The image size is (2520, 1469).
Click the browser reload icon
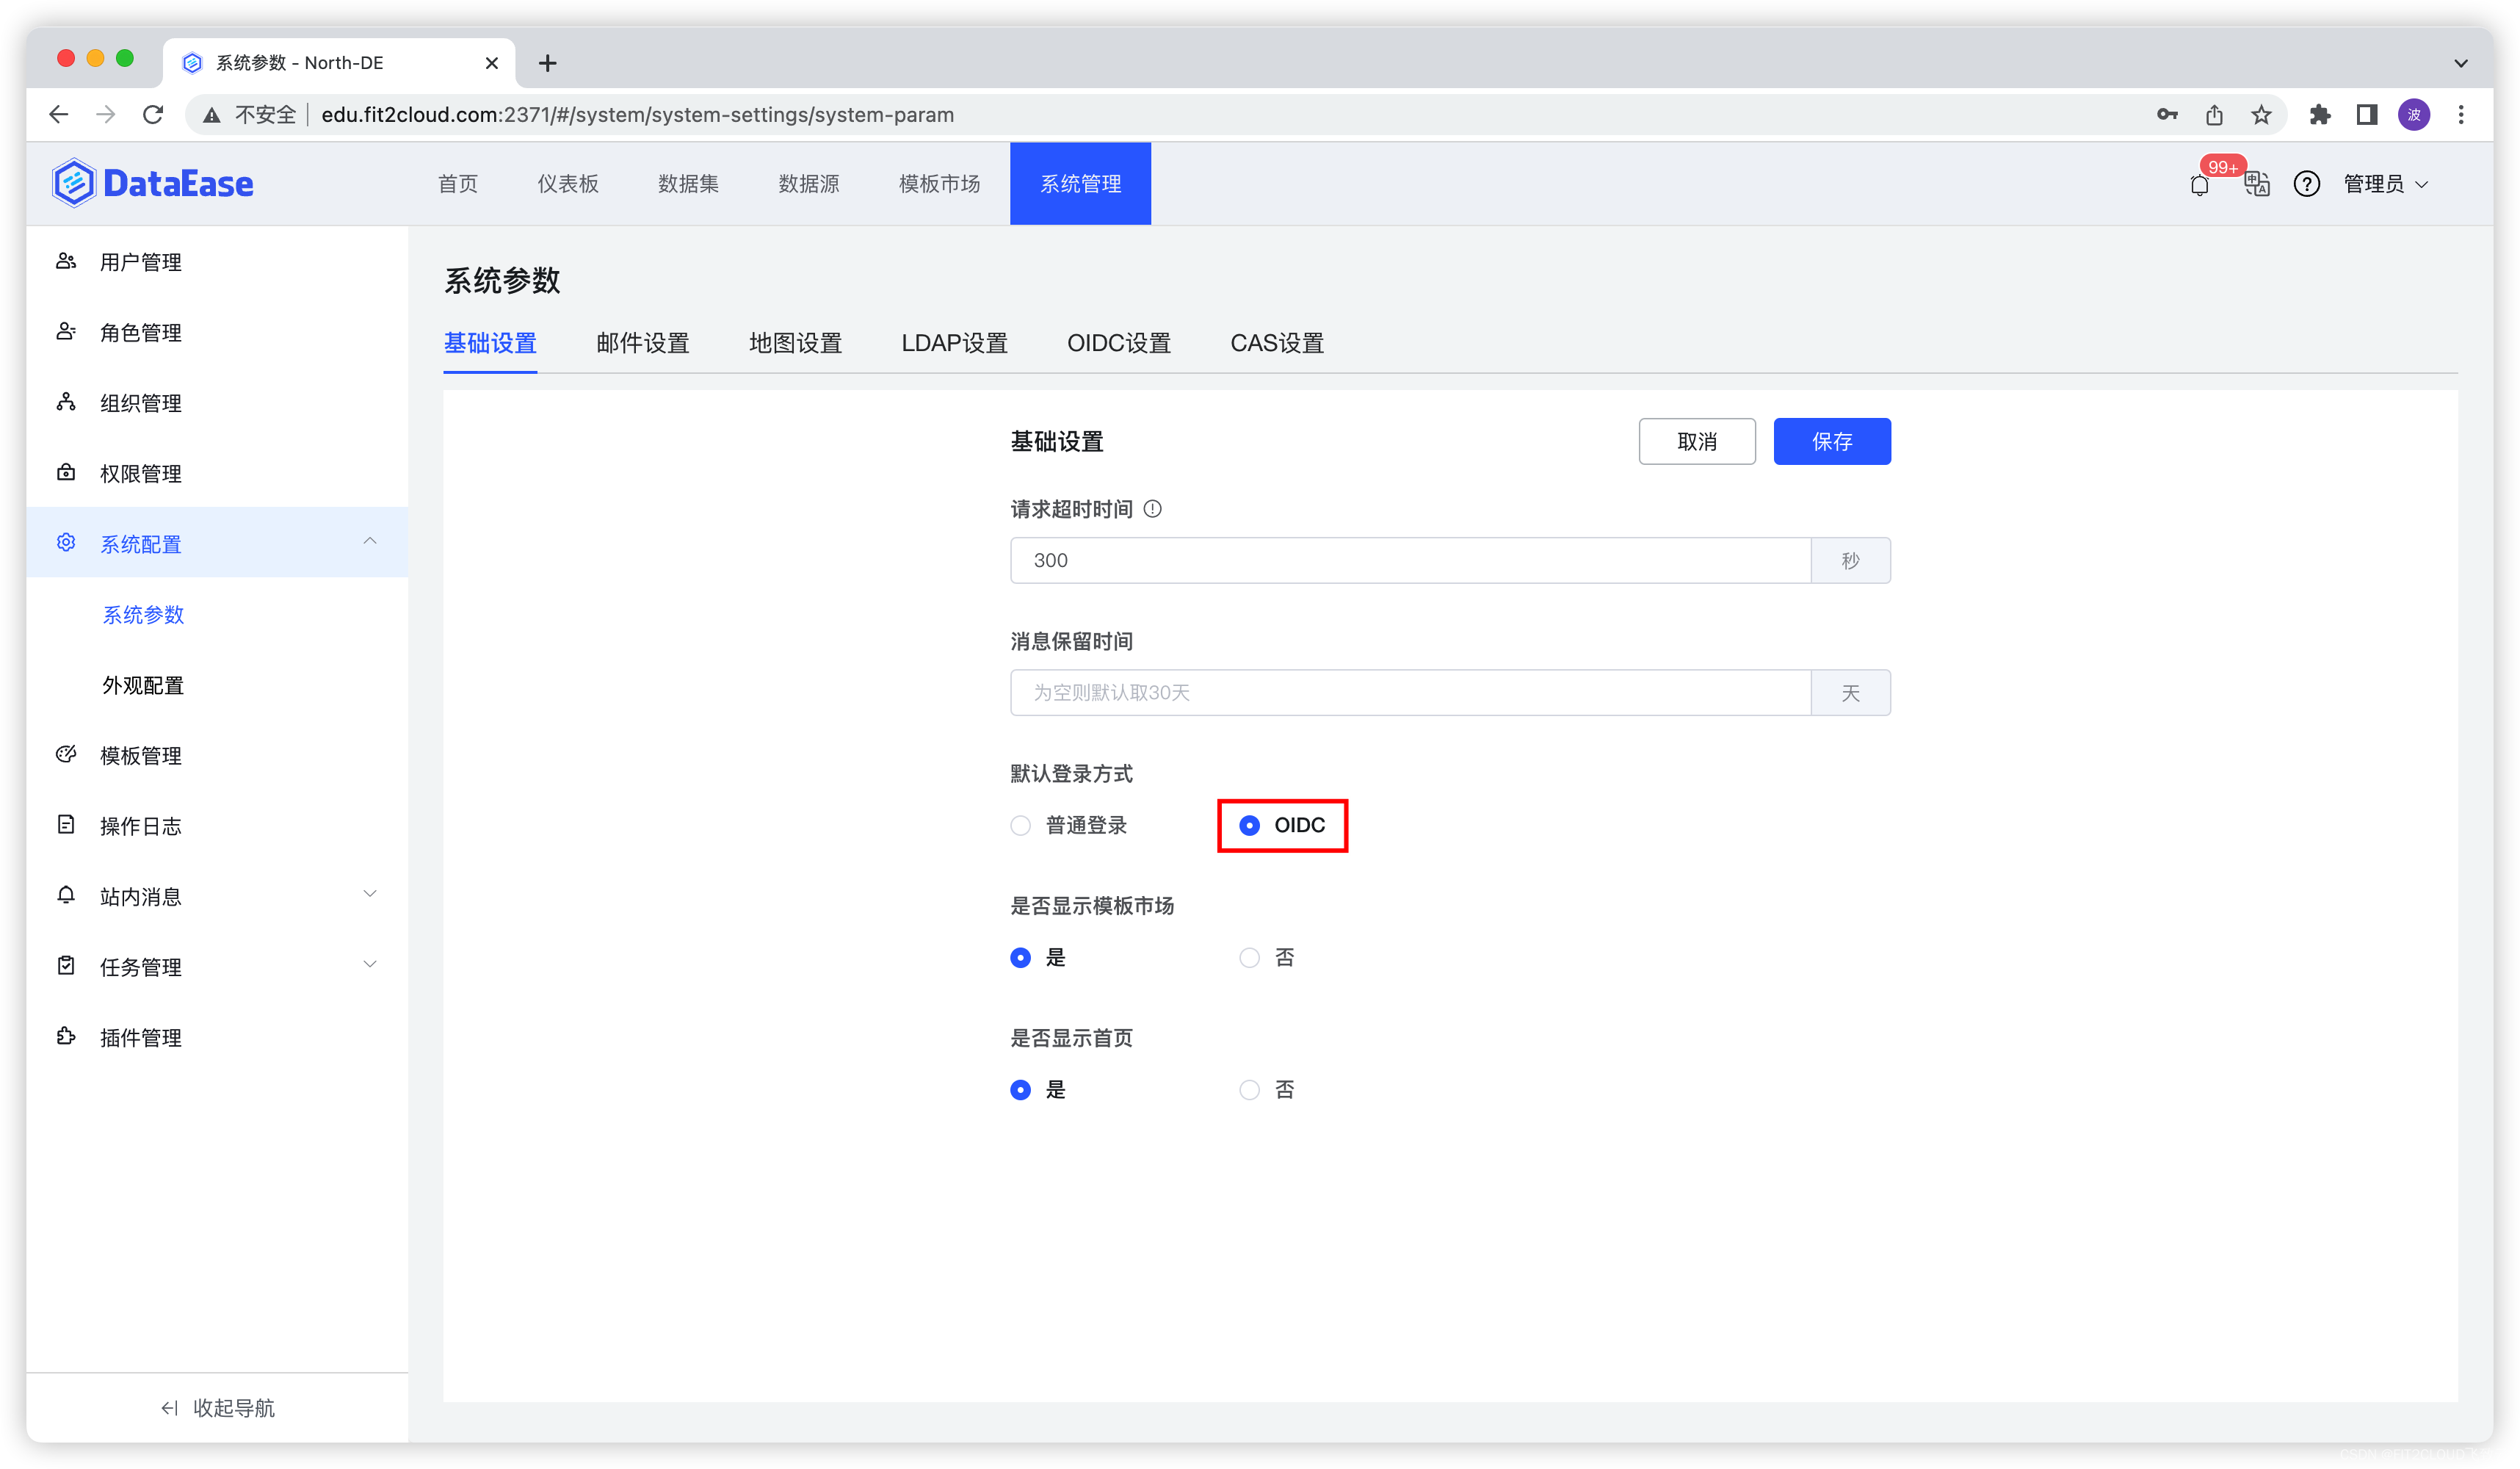[x=153, y=115]
